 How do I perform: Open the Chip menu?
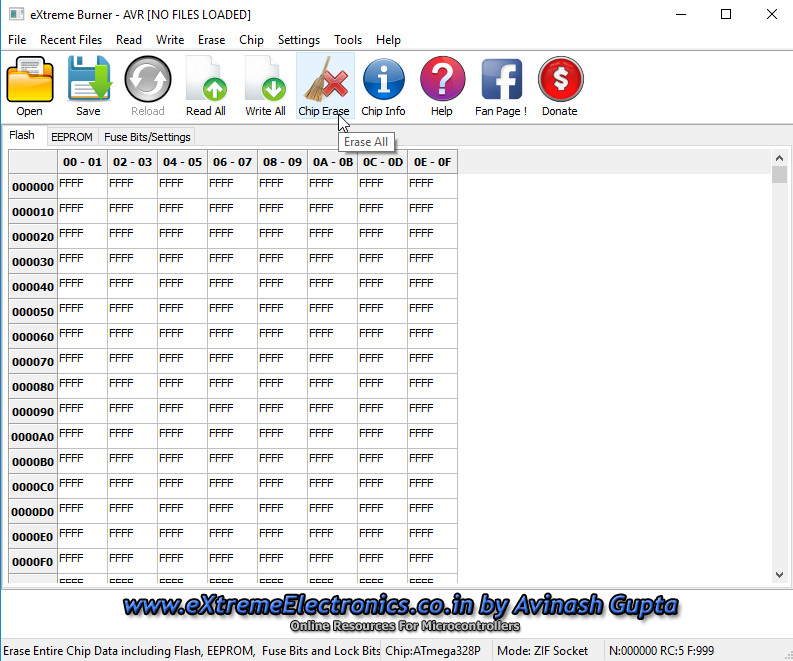(x=251, y=40)
